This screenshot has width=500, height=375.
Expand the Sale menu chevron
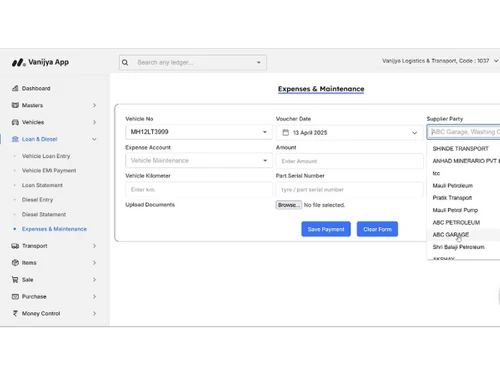[94, 280]
